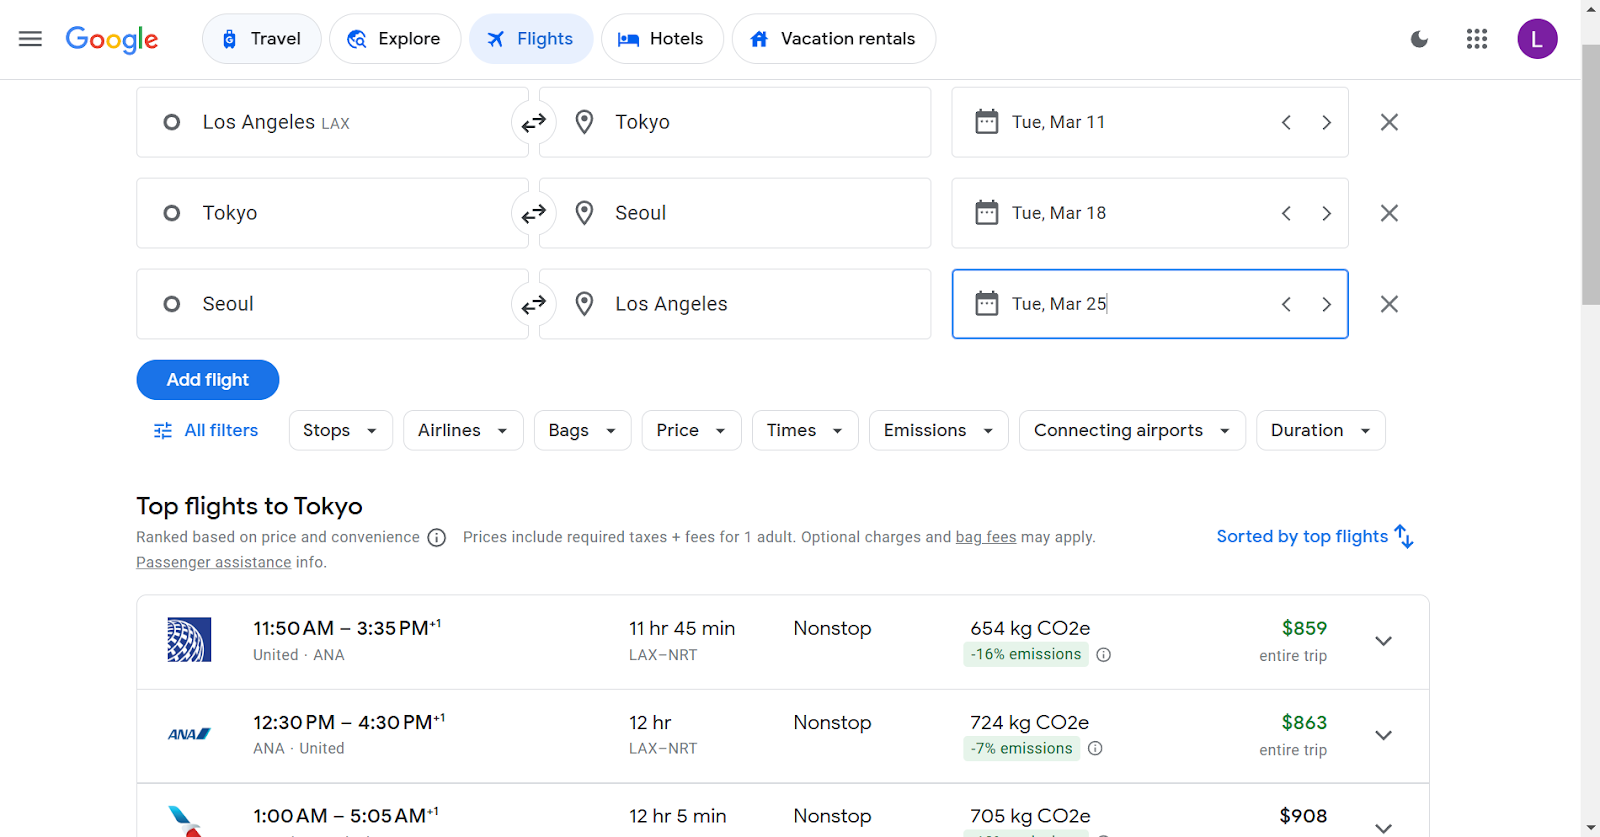The height and width of the screenshot is (837, 1600).
Task: Switch to the Travel tab
Action: click(x=262, y=39)
